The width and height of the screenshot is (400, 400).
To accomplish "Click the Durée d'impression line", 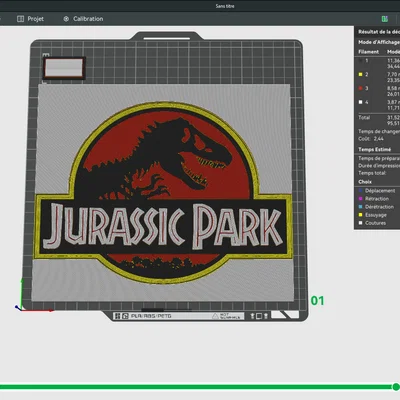I will pos(379,166).
